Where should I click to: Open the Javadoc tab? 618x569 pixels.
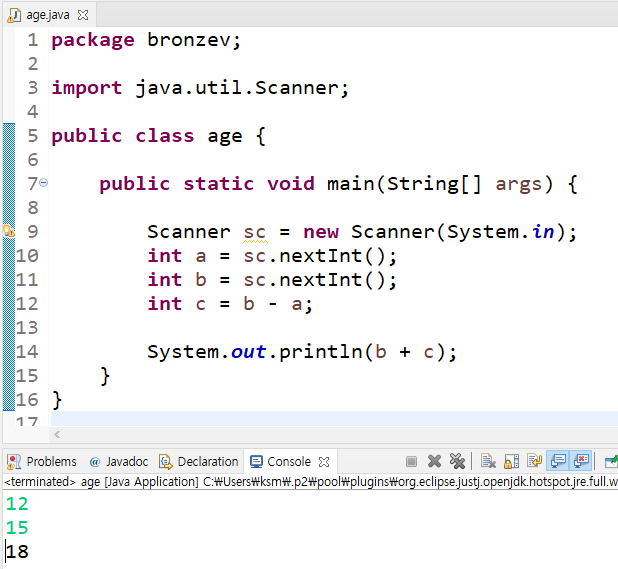119,461
